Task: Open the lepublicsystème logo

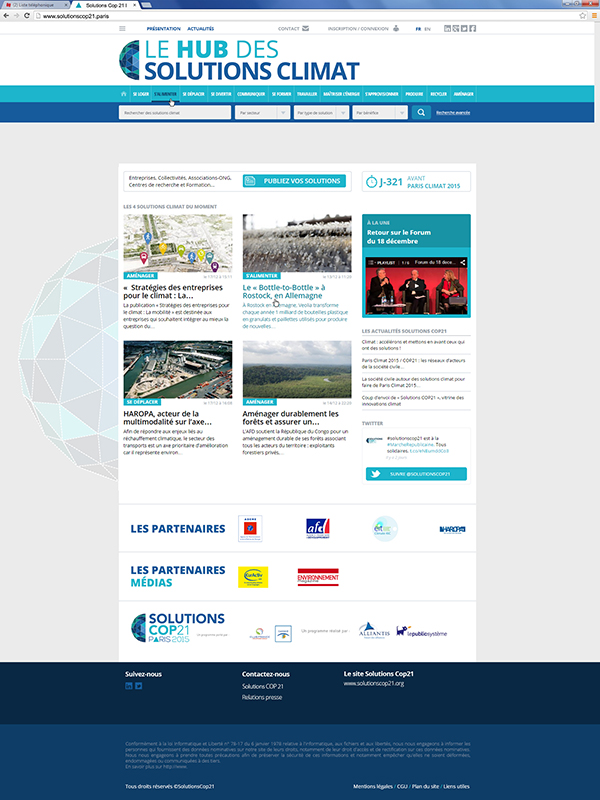Action: tap(421, 632)
